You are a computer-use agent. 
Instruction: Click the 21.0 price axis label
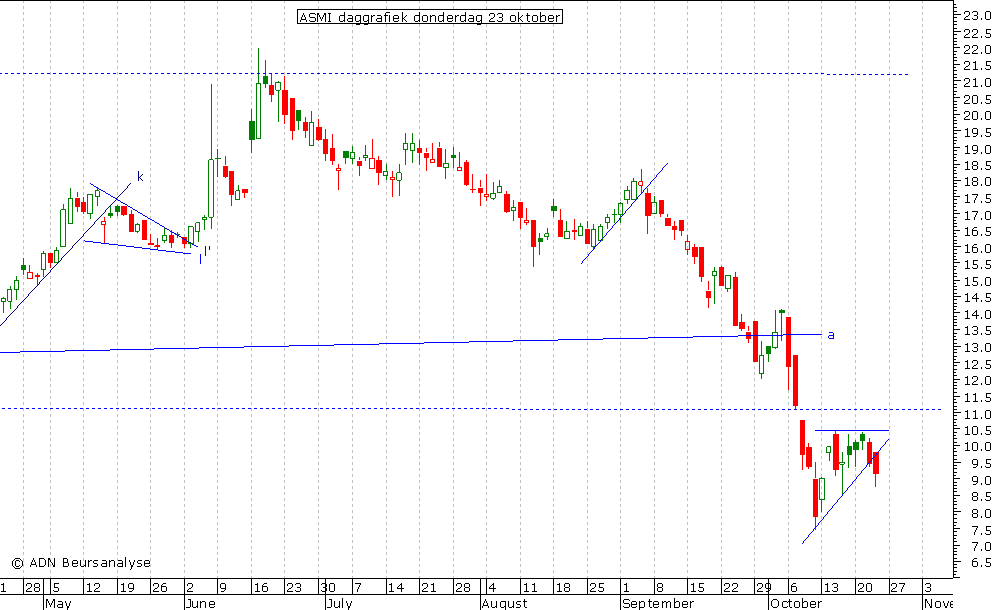click(x=978, y=83)
